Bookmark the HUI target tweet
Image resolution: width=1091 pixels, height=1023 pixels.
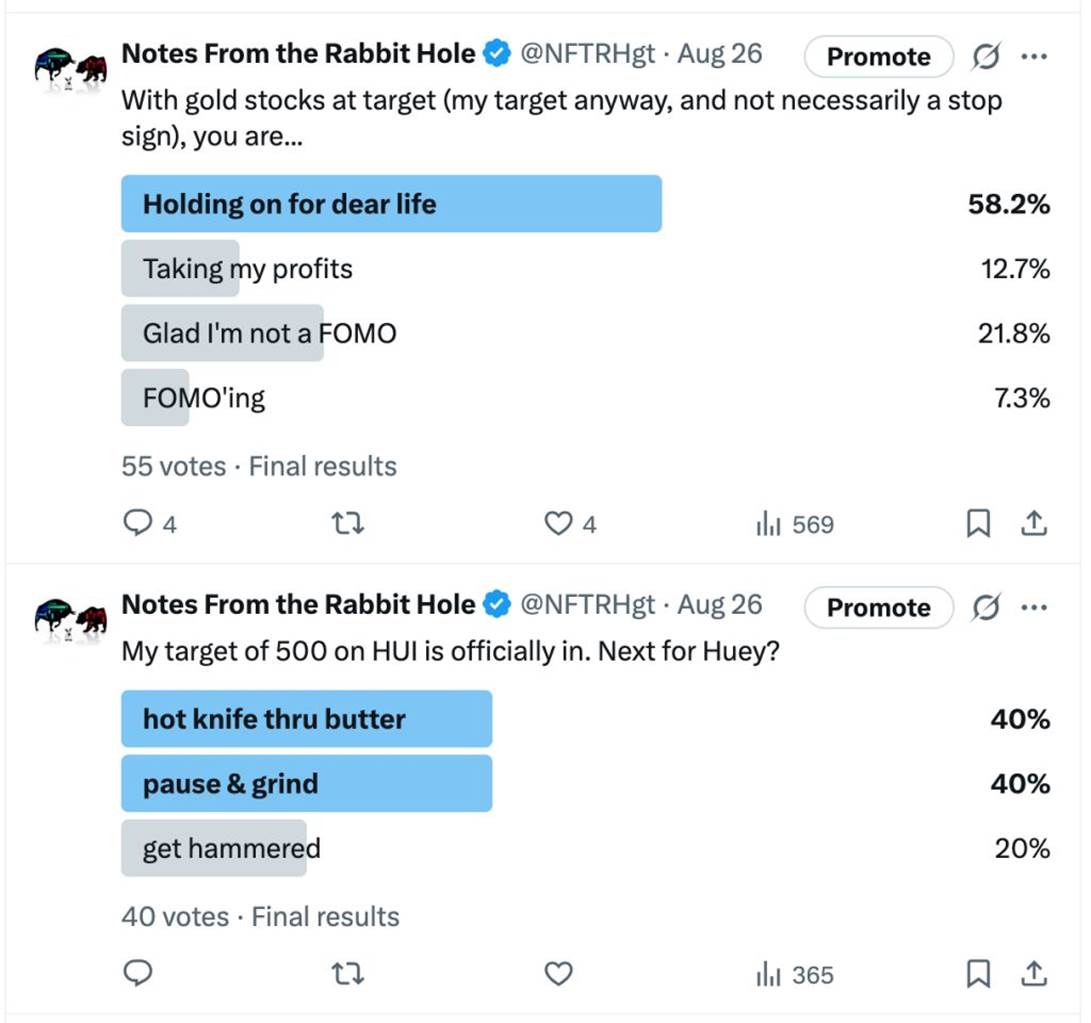(978, 973)
